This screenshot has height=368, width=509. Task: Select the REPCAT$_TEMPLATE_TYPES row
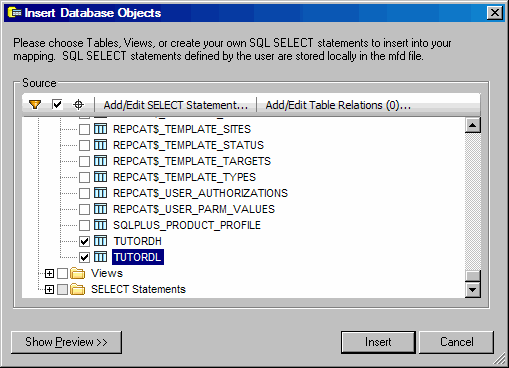184,177
